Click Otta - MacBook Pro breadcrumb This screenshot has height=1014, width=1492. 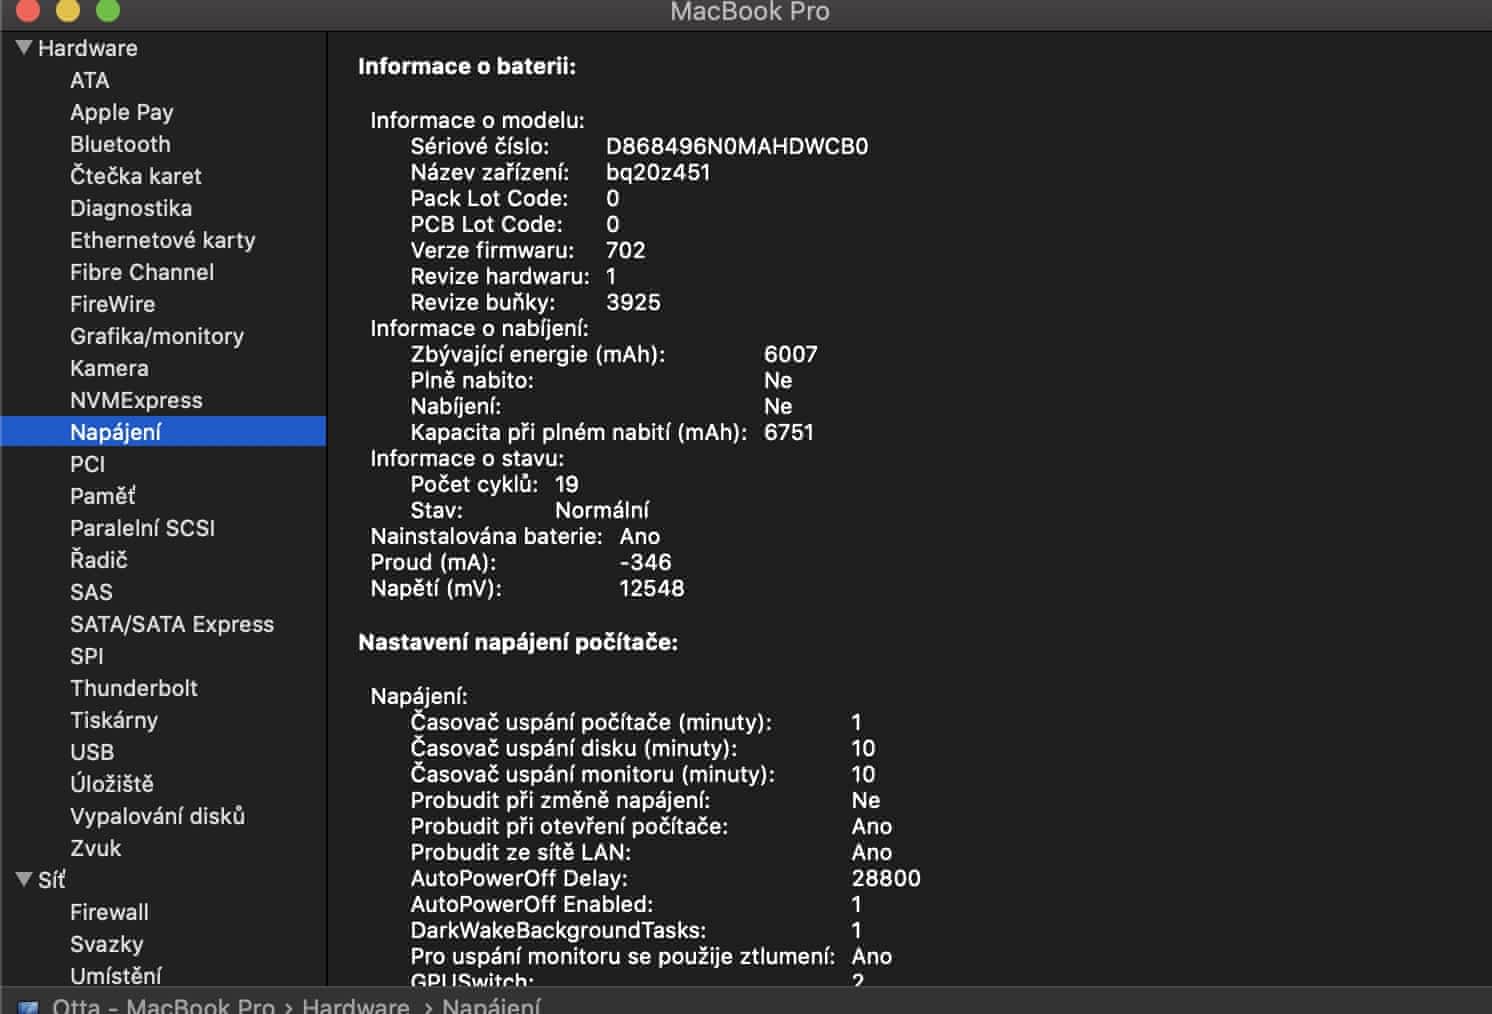coord(163,1006)
